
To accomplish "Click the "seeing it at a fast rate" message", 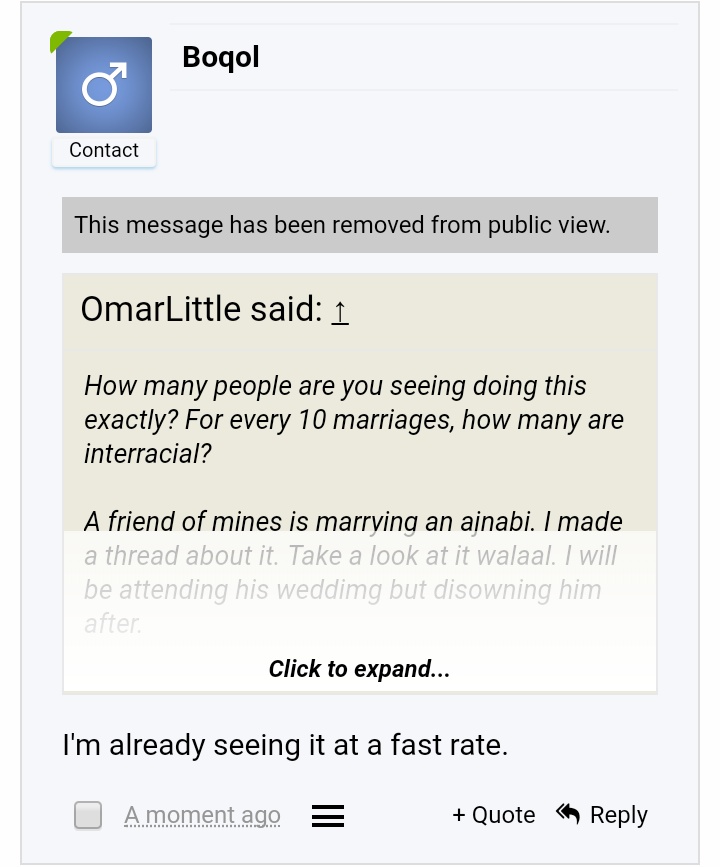I will click(285, 745).
